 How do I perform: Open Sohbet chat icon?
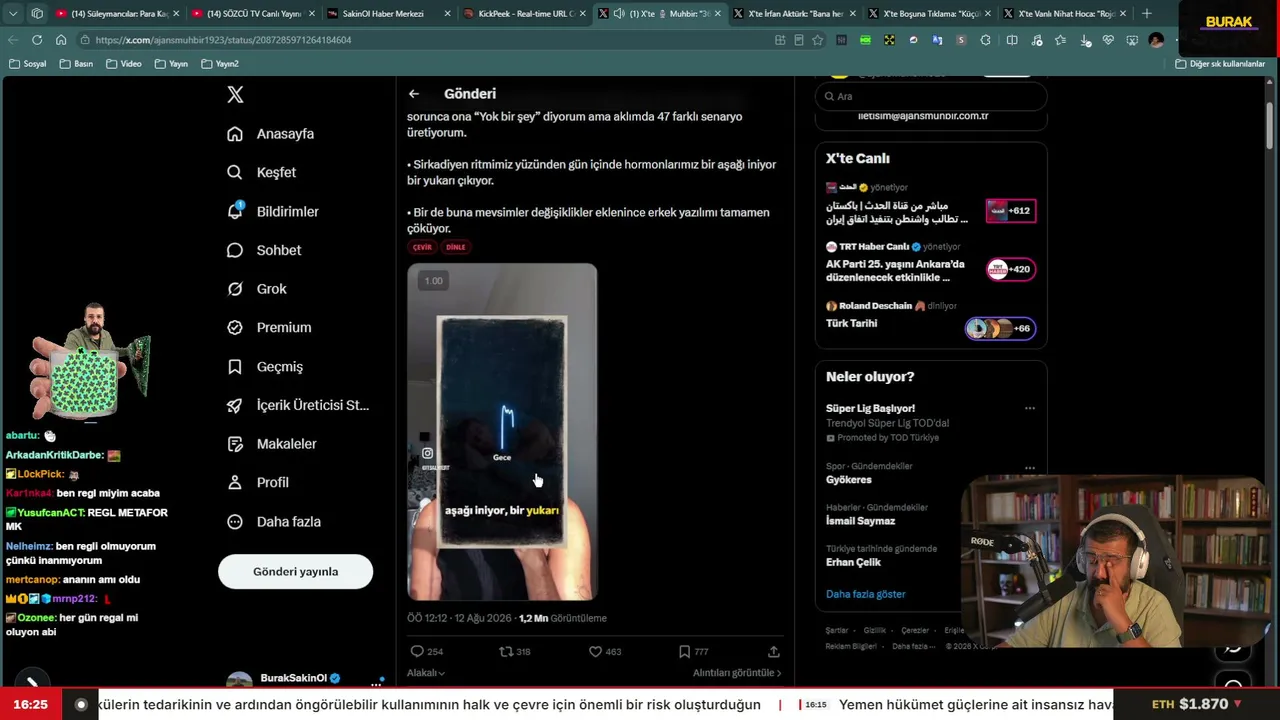235,250
